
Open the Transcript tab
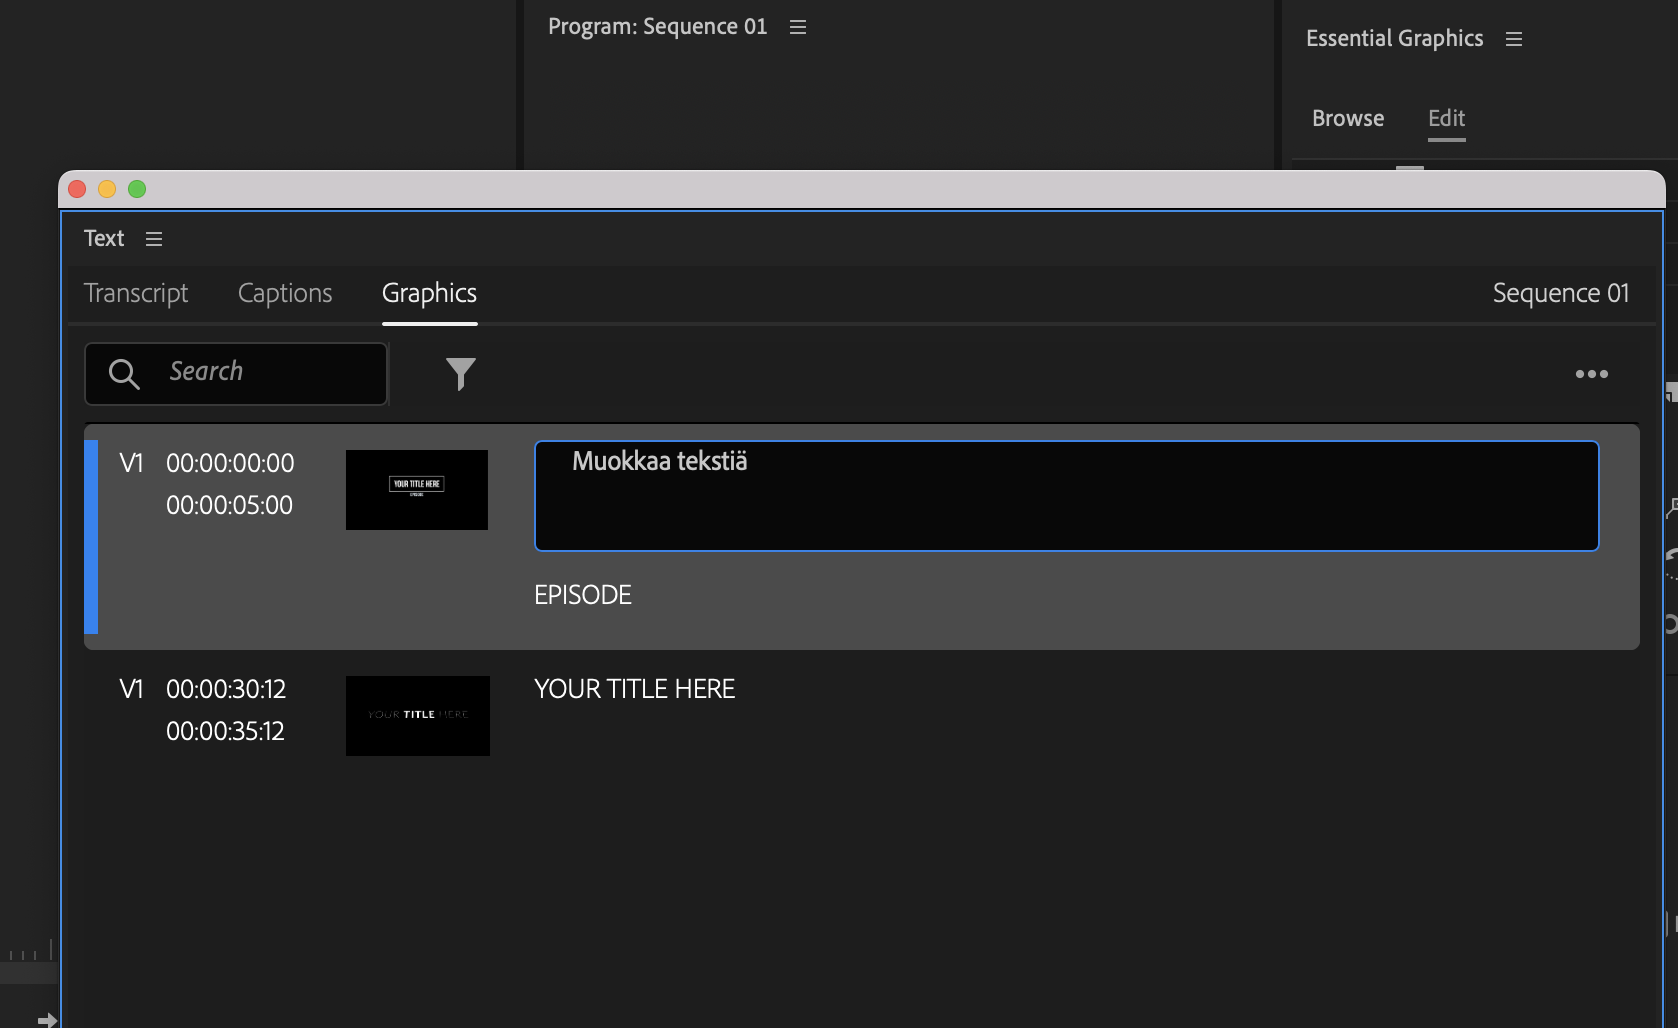pyautogui.click(x=136, y=293)
